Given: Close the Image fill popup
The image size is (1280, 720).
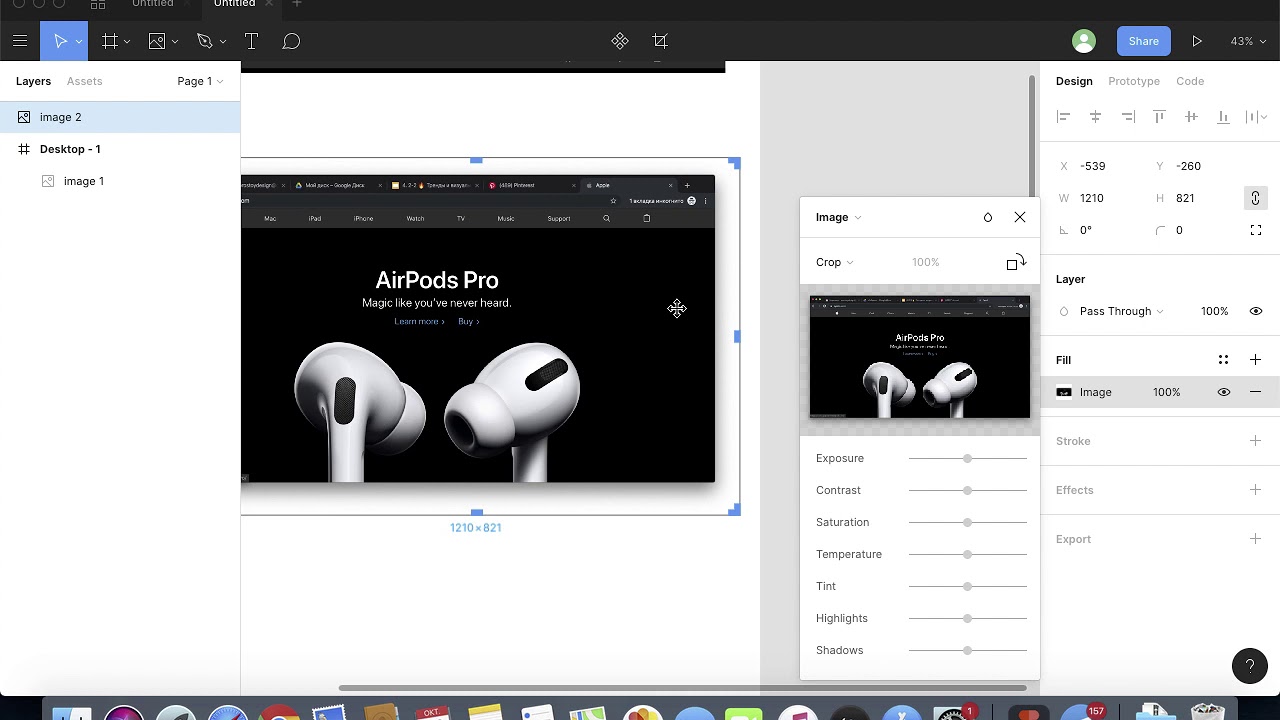Looking at the screenshot, I should (x=1020, y=217).
